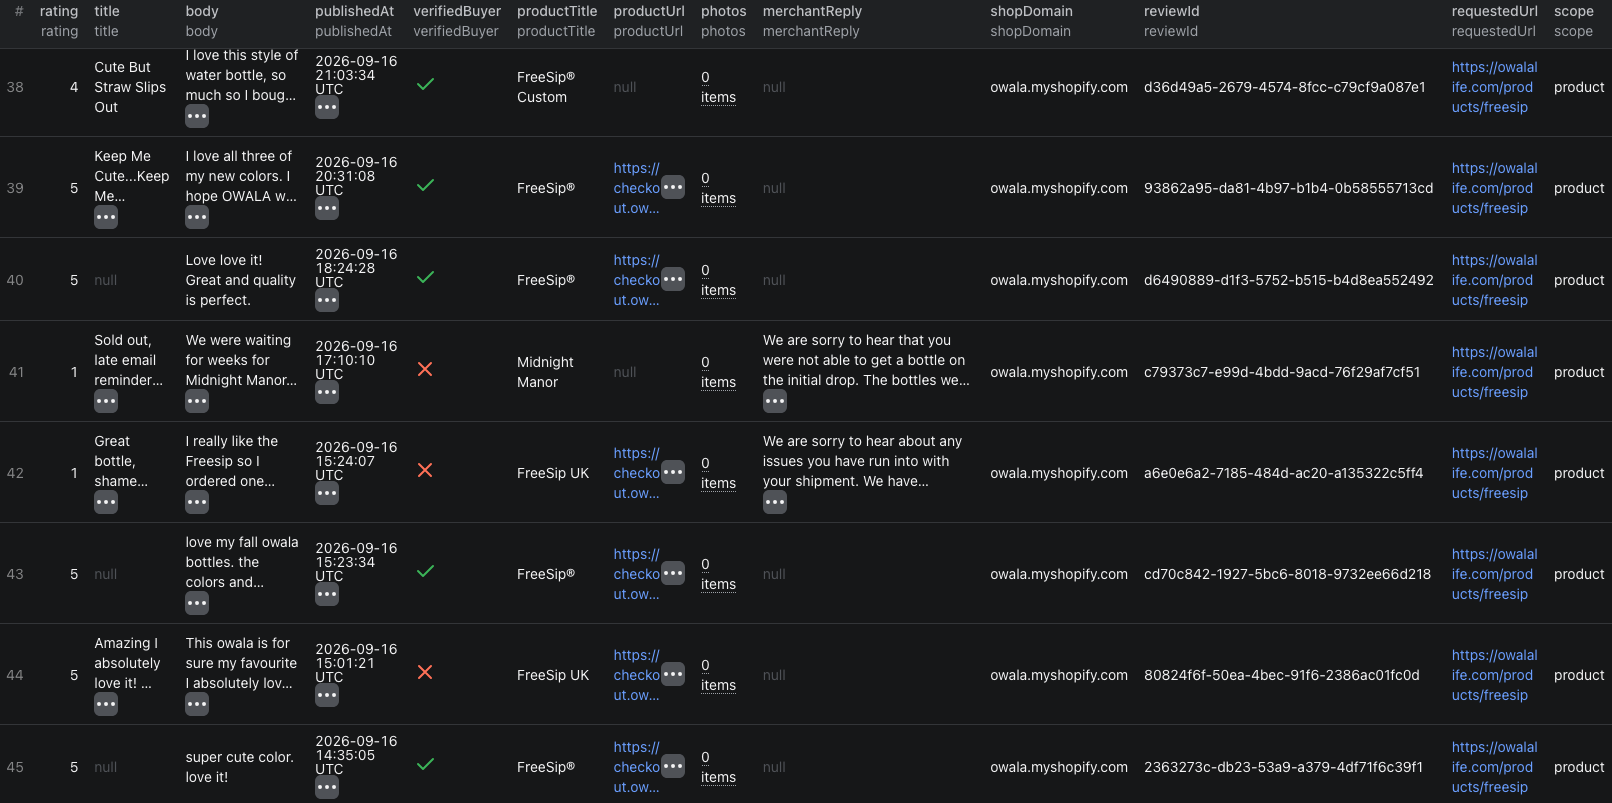Viewport: 1612px width, 803px height.
Task: Open productUrl checkout link in row 43
Action: (637, 574)
